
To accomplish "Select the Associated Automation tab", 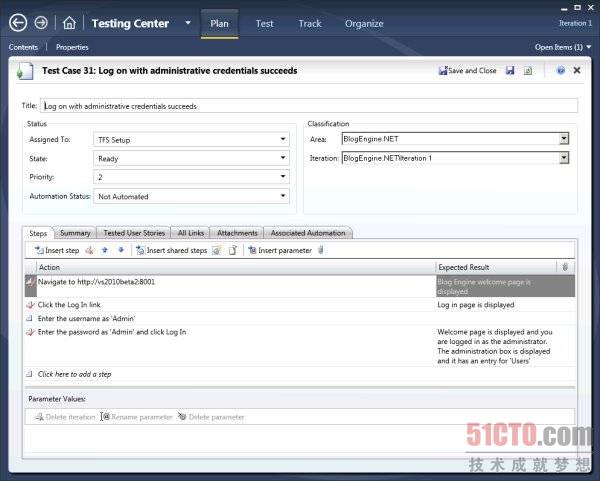I will click(x=308, y=233).
